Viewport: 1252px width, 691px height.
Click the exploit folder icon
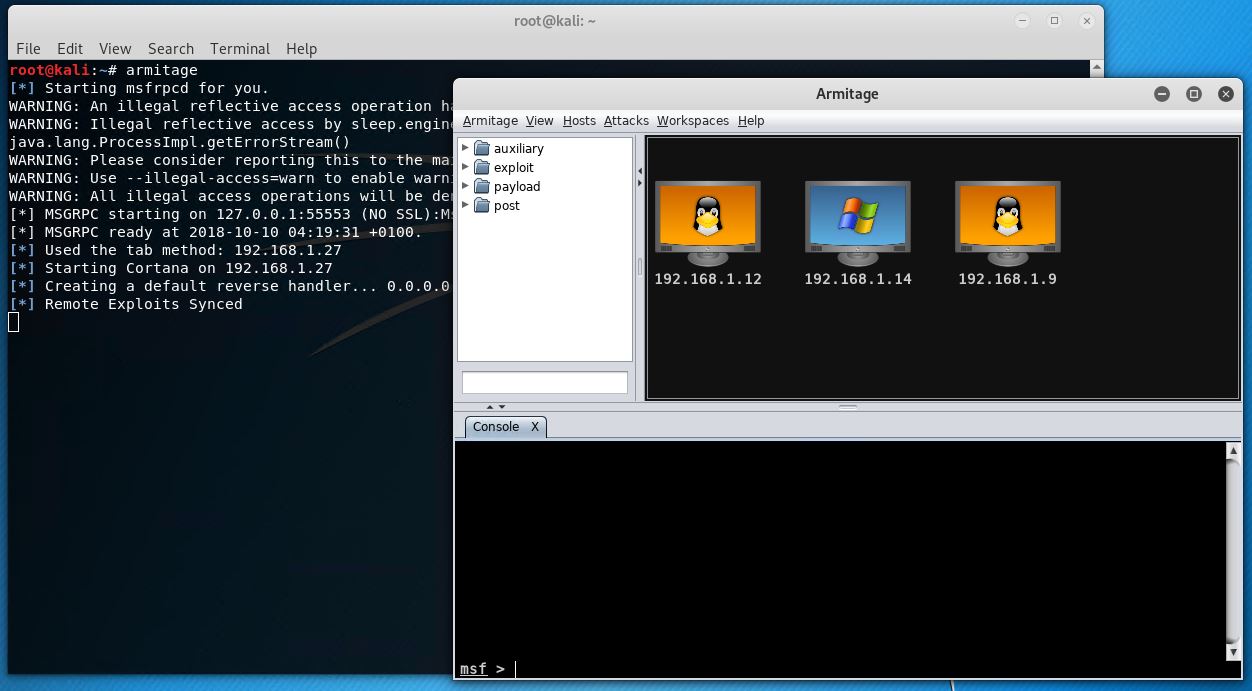(481, 167)
